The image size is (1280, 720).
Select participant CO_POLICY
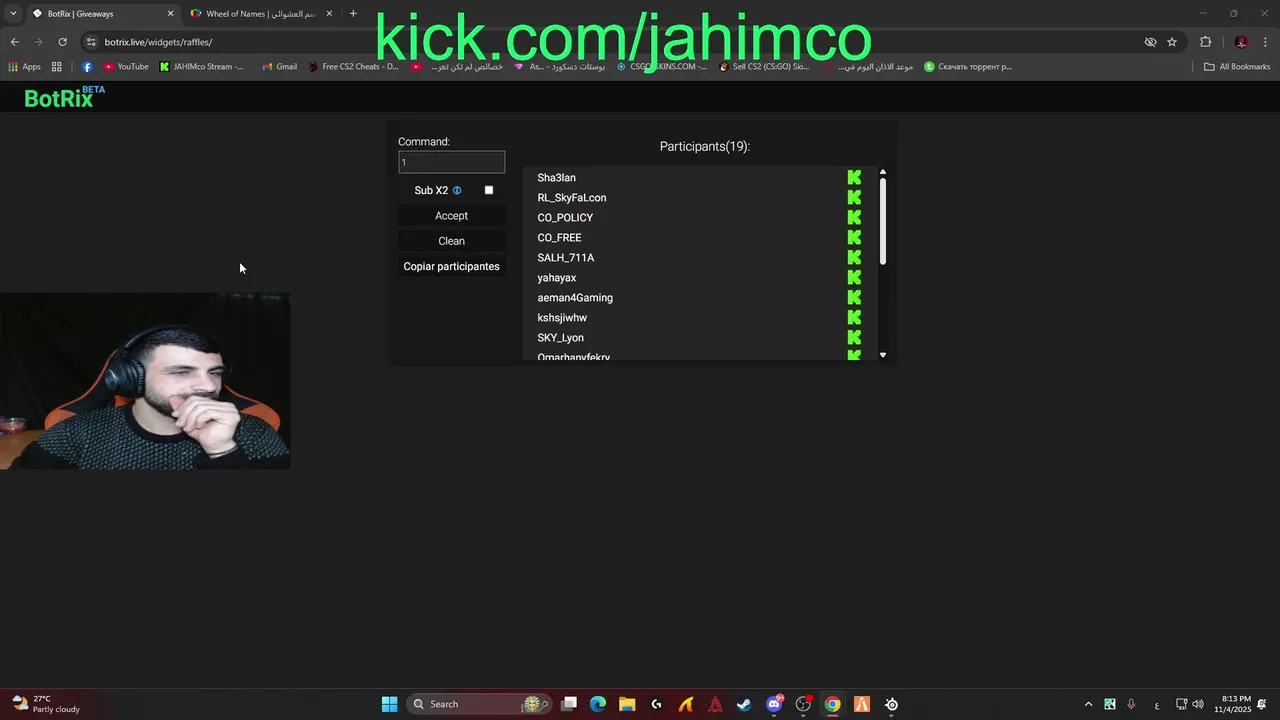565,218
